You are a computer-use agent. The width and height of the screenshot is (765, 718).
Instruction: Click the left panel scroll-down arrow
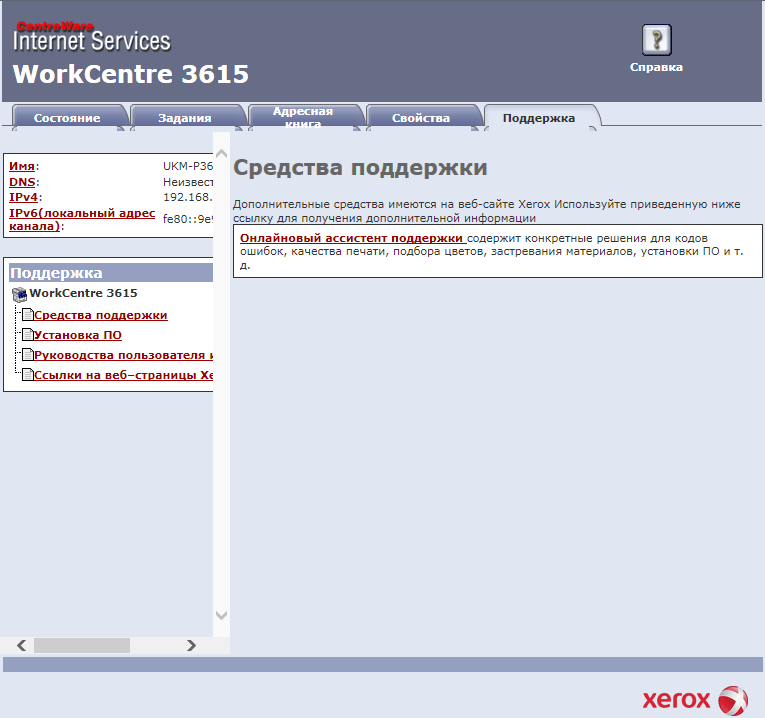221,616
